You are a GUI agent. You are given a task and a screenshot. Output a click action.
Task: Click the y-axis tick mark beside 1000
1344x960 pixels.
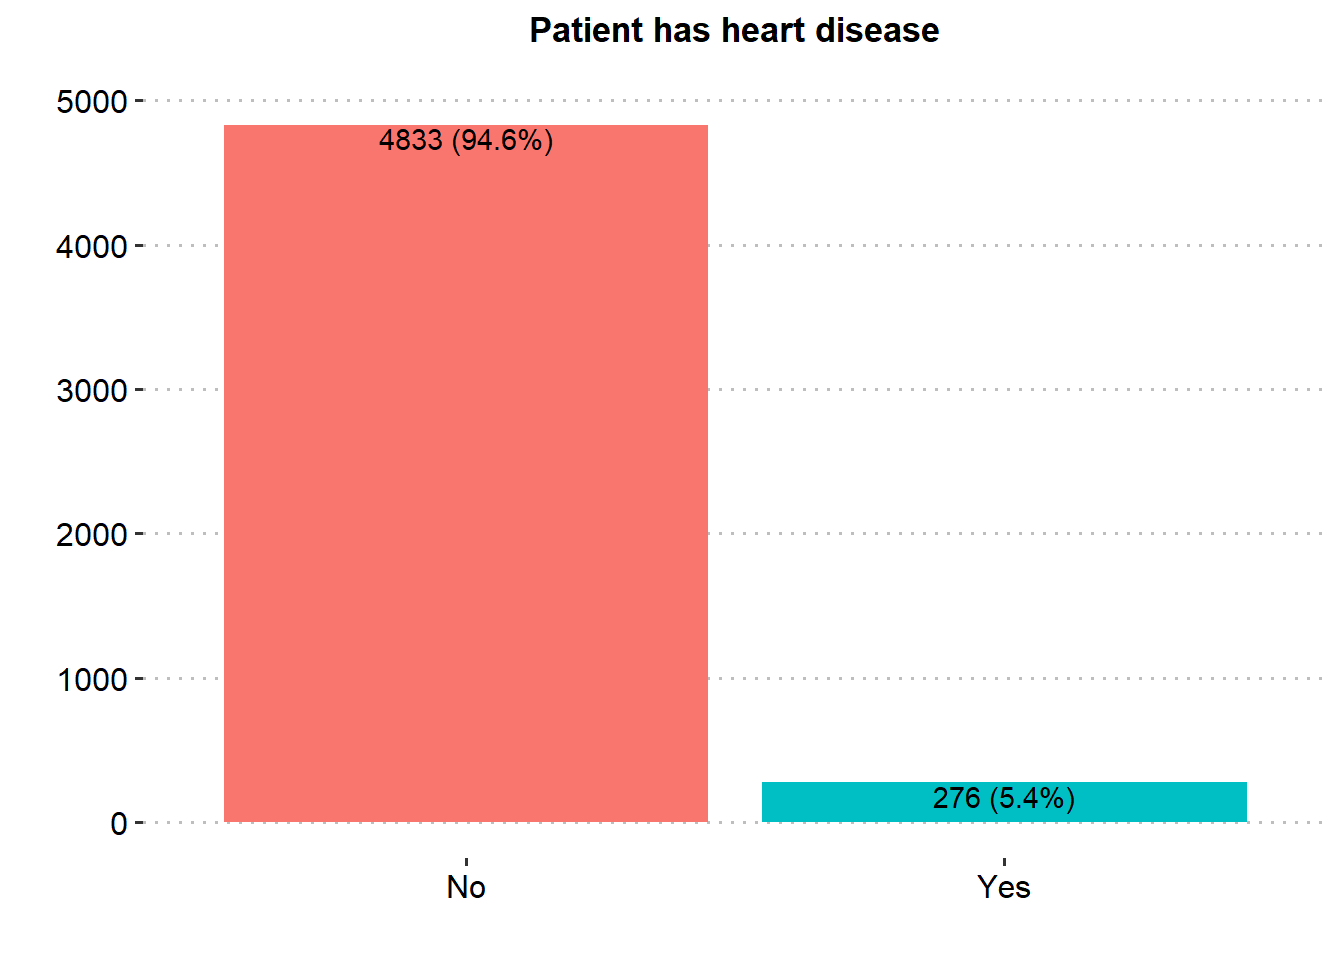(x=140, y=678)
